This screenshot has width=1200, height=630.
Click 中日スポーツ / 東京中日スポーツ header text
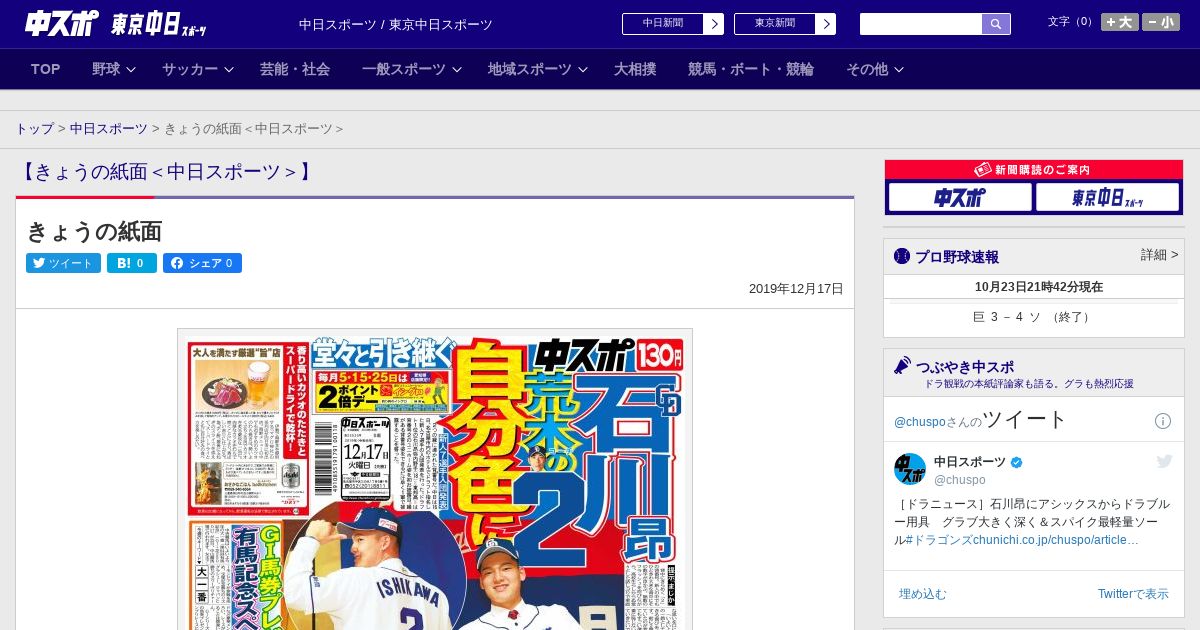click(x=396, y=24)
